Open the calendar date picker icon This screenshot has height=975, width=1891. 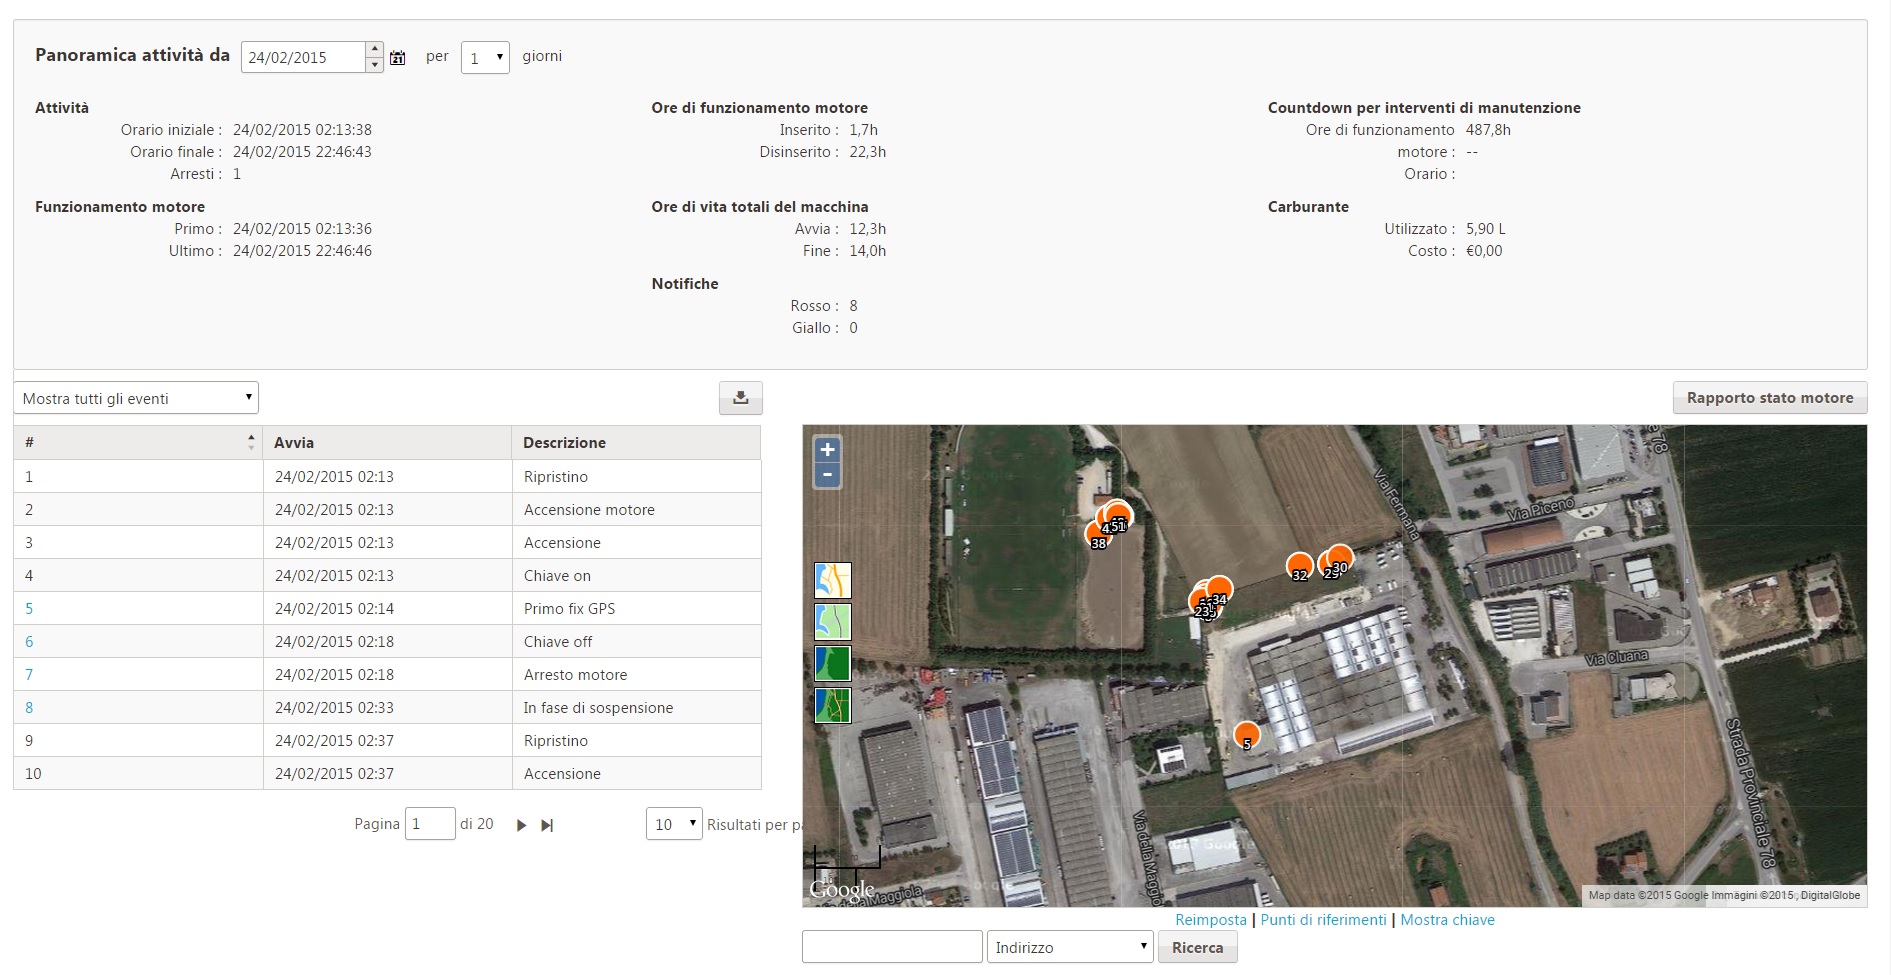tap(397, 58)
